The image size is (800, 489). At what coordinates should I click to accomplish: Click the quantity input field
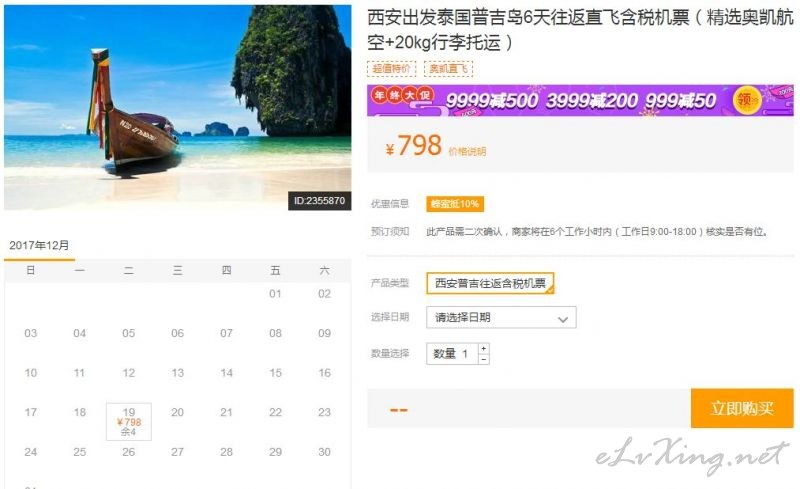click(x=452, y=354)
